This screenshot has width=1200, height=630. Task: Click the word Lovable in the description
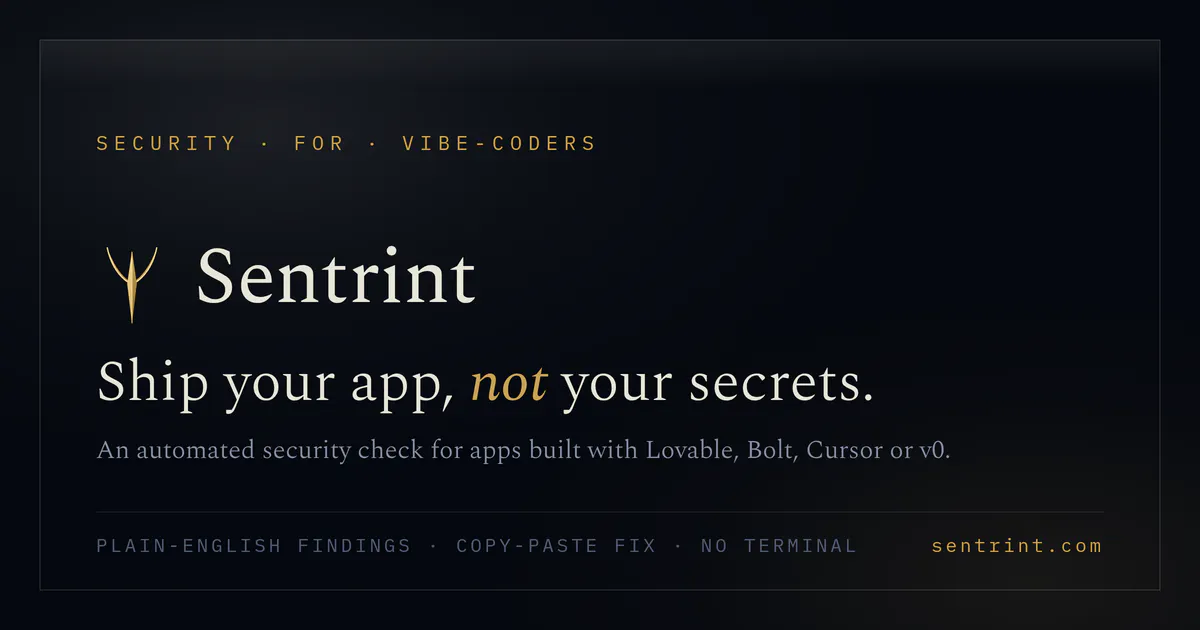click(692, 451)
